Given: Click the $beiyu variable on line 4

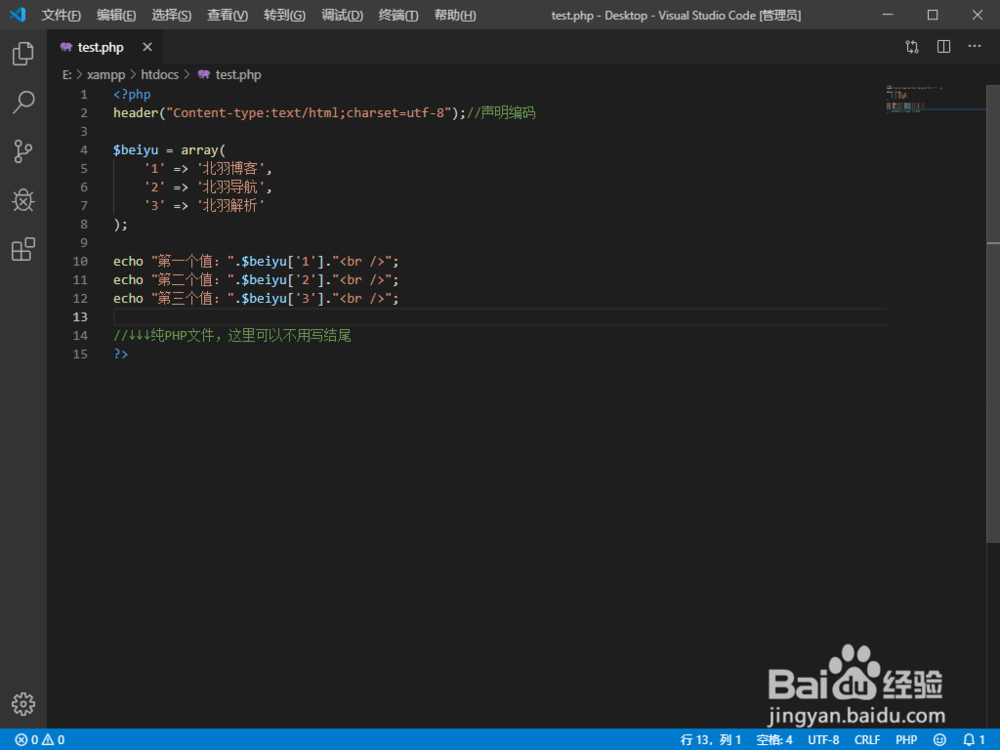Looking at the screenshot, I should [135, 151].
